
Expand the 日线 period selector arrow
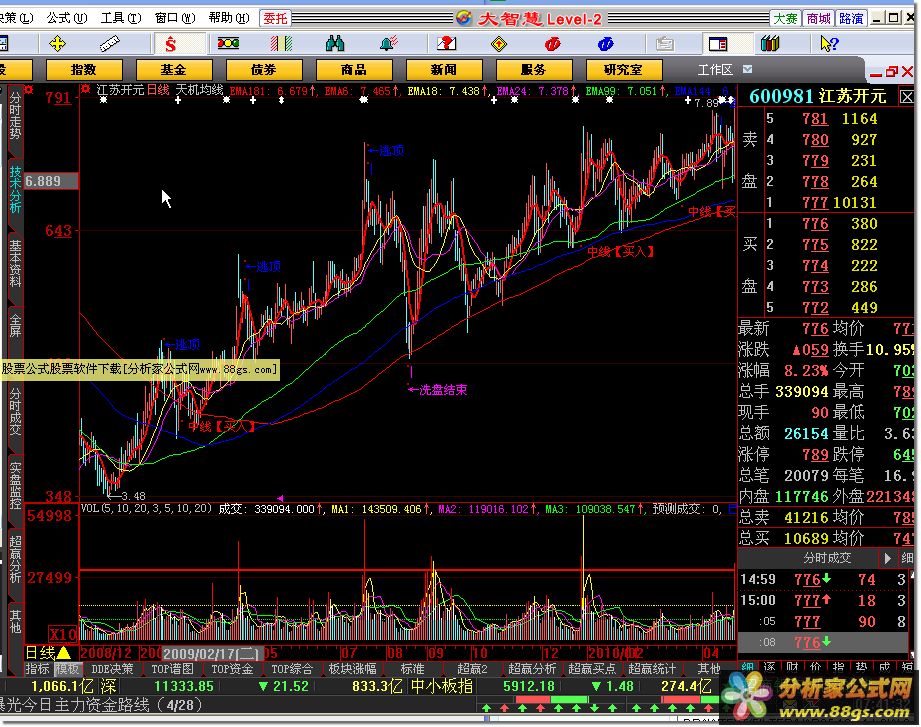(64, 653)
